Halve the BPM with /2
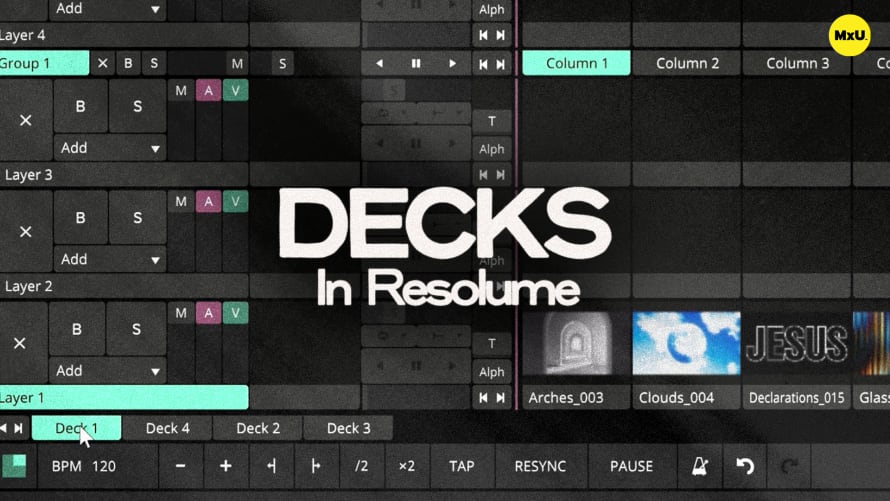890x501 pixels. coord(362,466)
